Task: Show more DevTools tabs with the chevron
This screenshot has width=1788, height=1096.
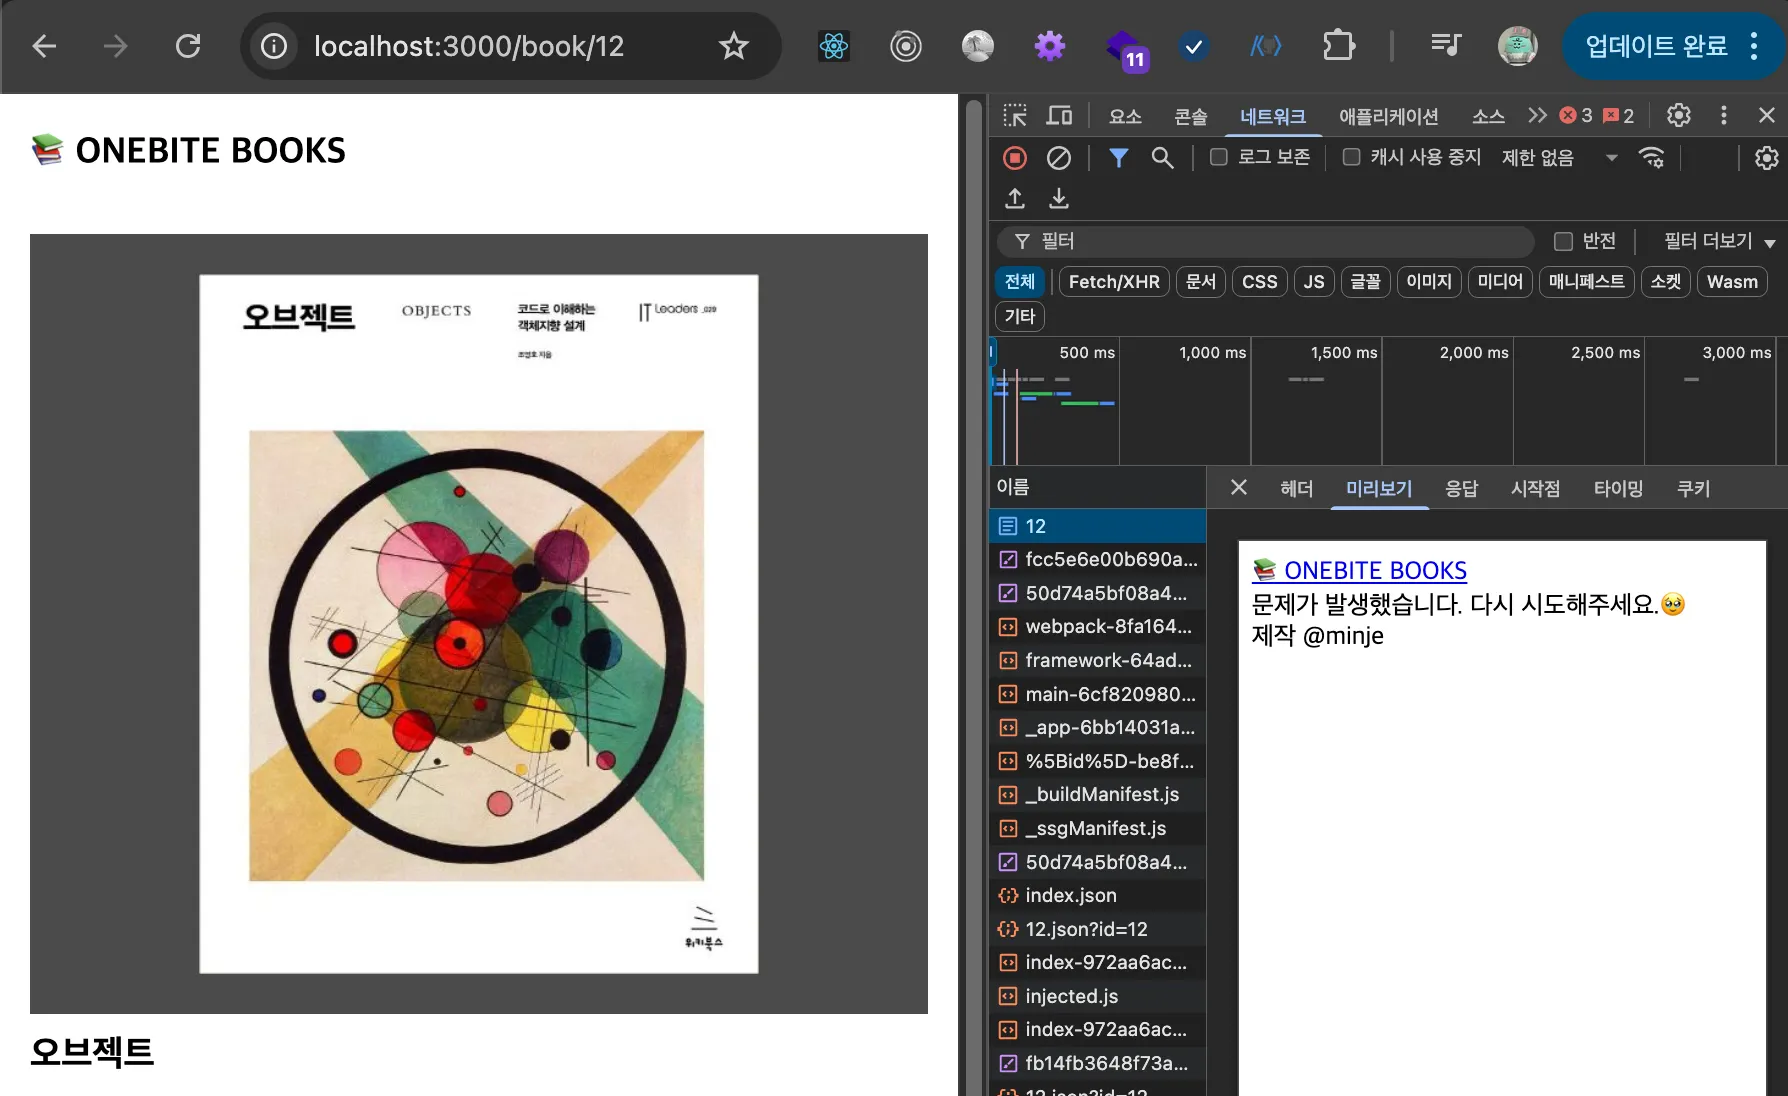Action: [x=1537, y=116]
